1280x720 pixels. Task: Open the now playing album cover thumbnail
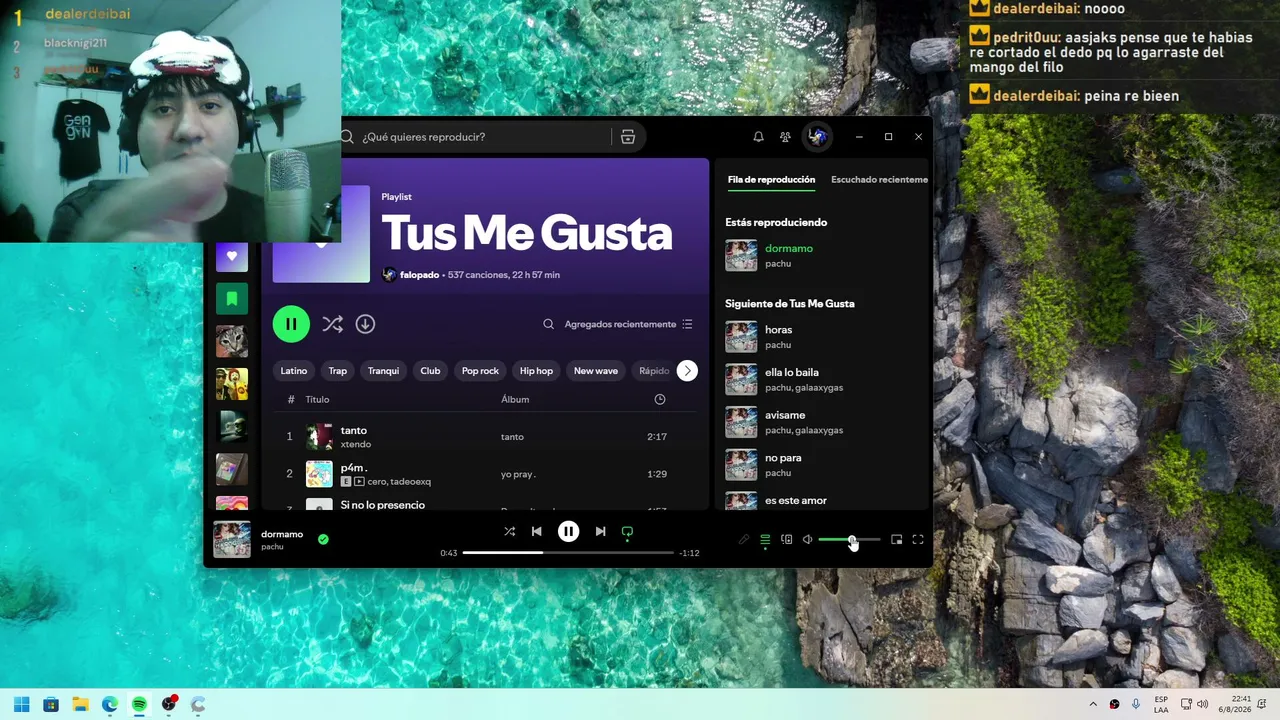click(x=232, y=540)
